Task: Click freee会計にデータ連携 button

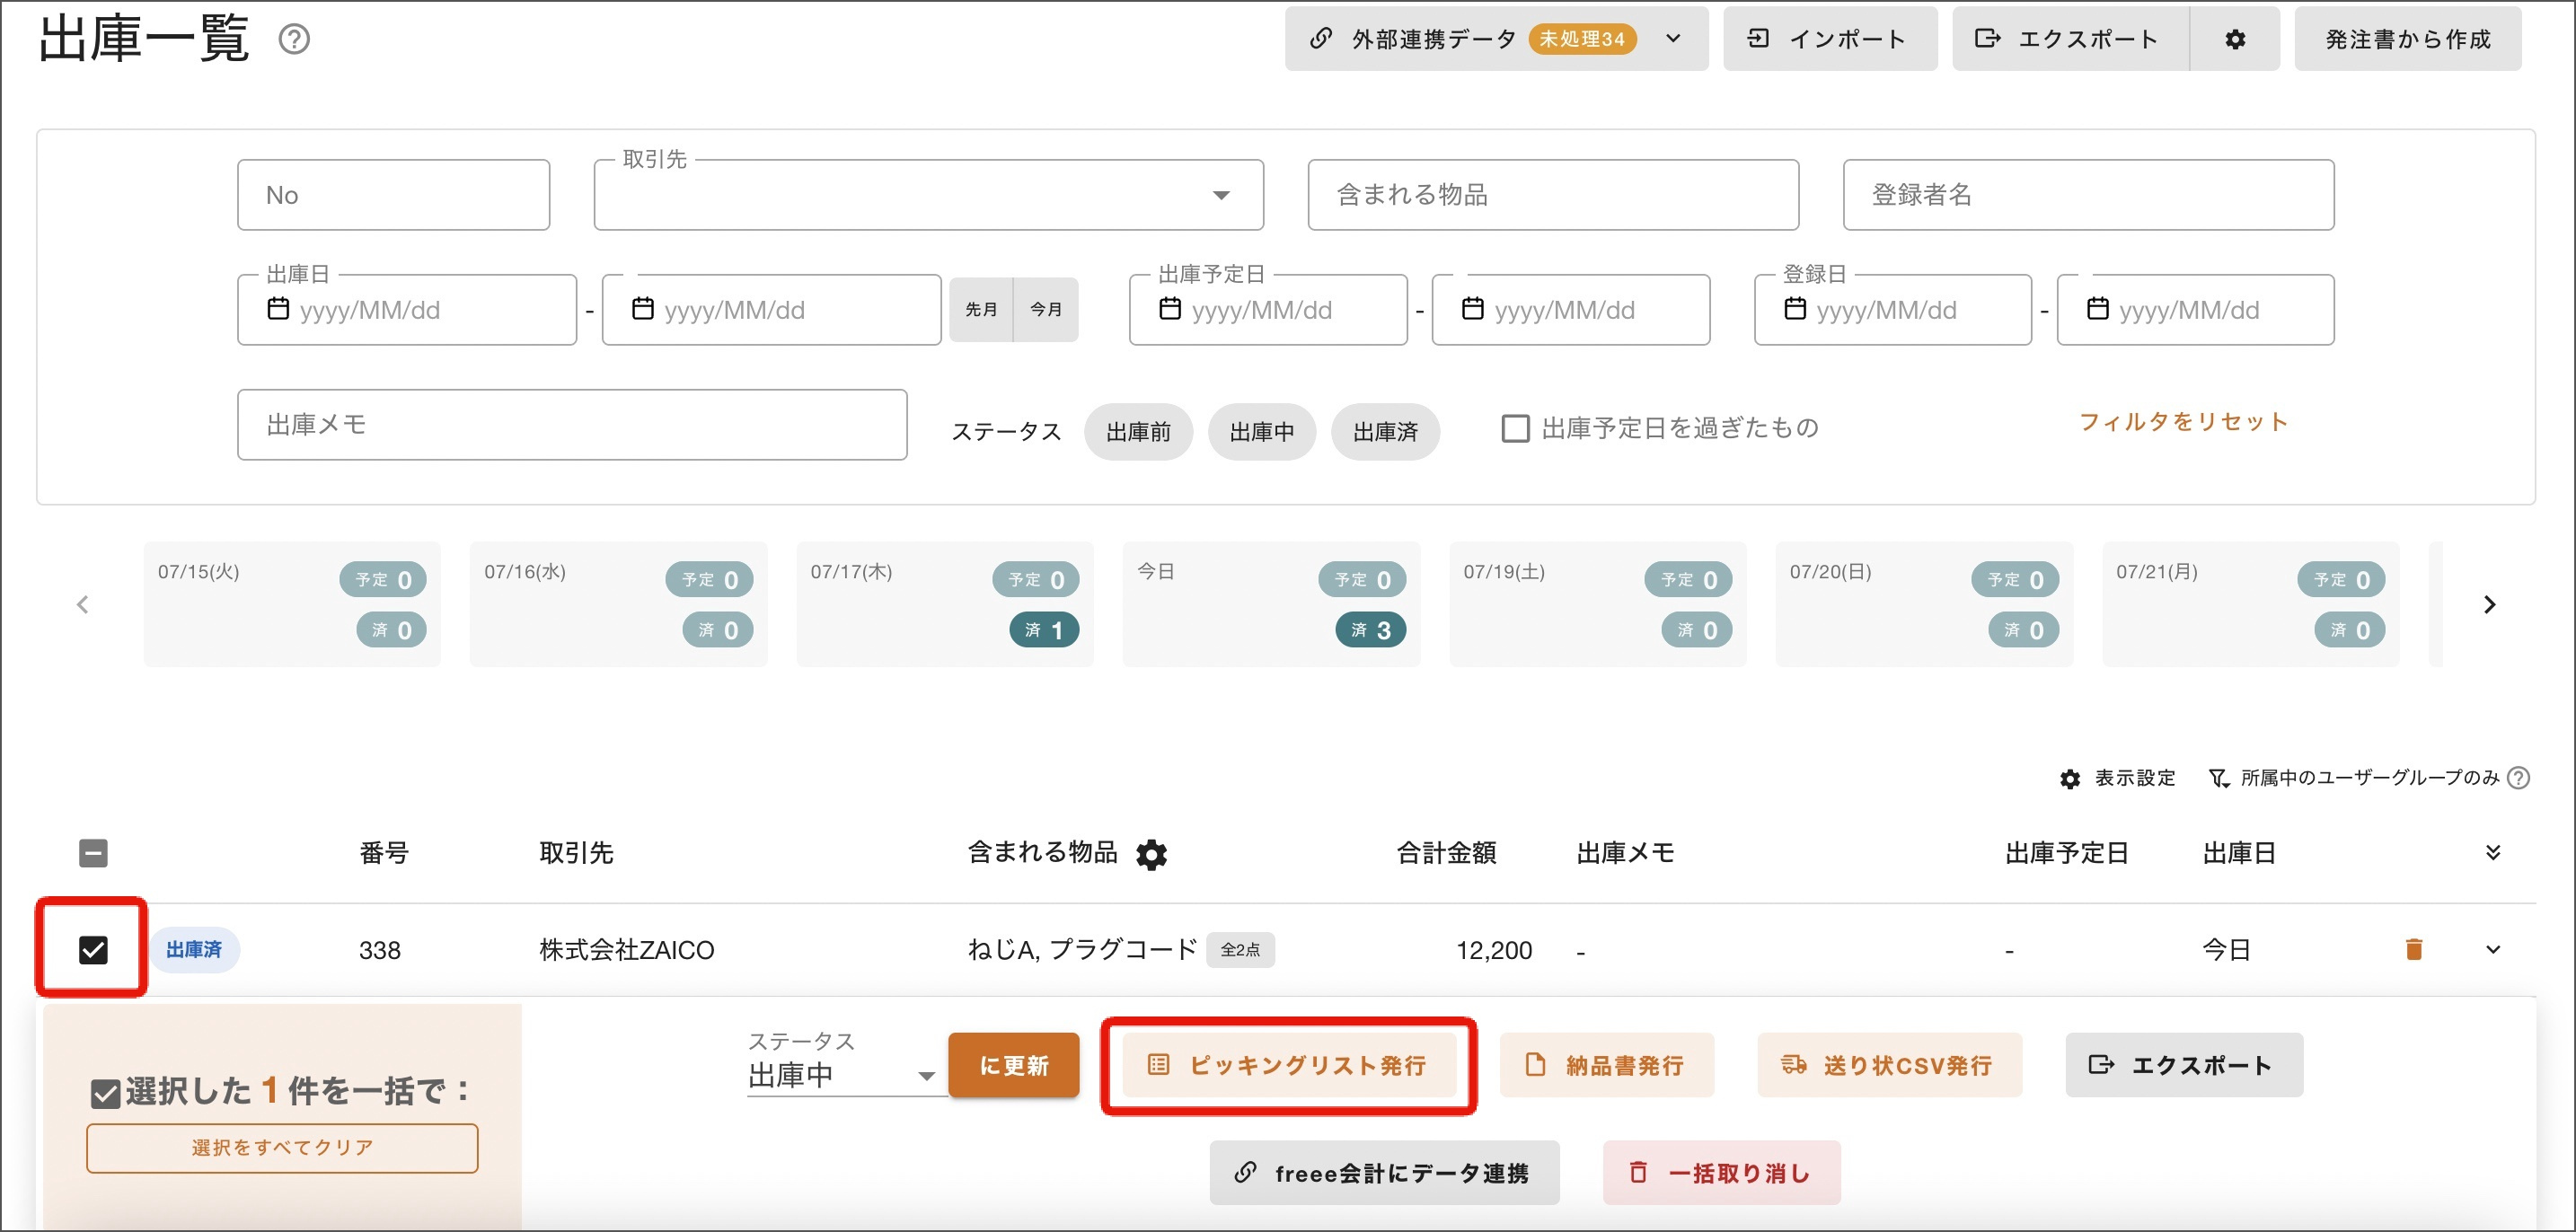Action: tap(1384, 1173)
